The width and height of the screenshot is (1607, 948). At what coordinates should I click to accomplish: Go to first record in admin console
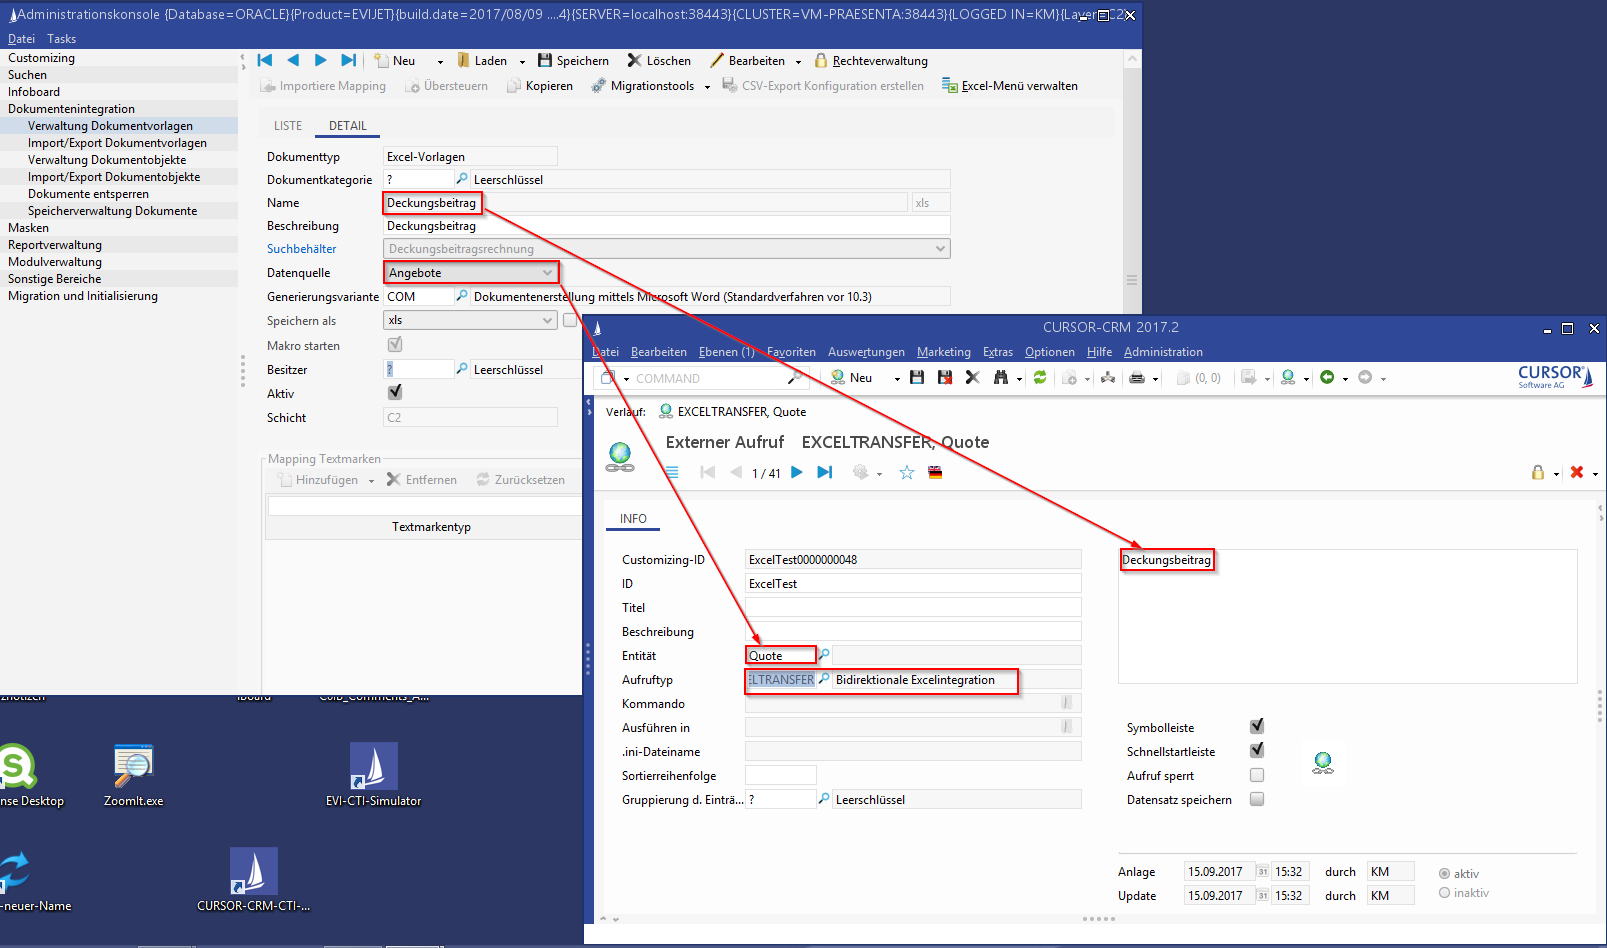coord(265,61)
